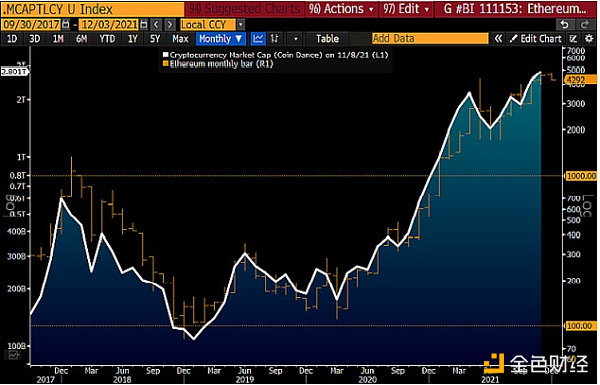Go to next date range arrow
Screen dimensions: 600x385
pyautogui.click(x=170, y=24)
